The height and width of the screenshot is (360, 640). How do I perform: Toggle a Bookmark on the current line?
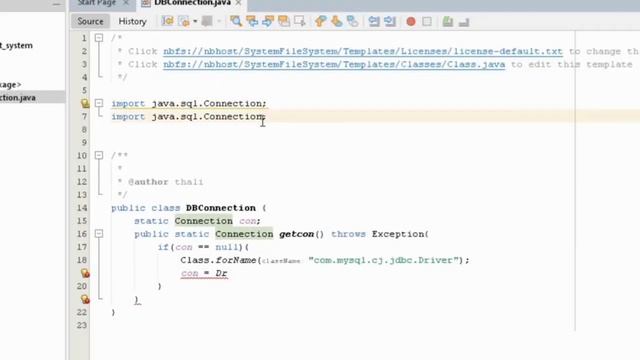352,21
